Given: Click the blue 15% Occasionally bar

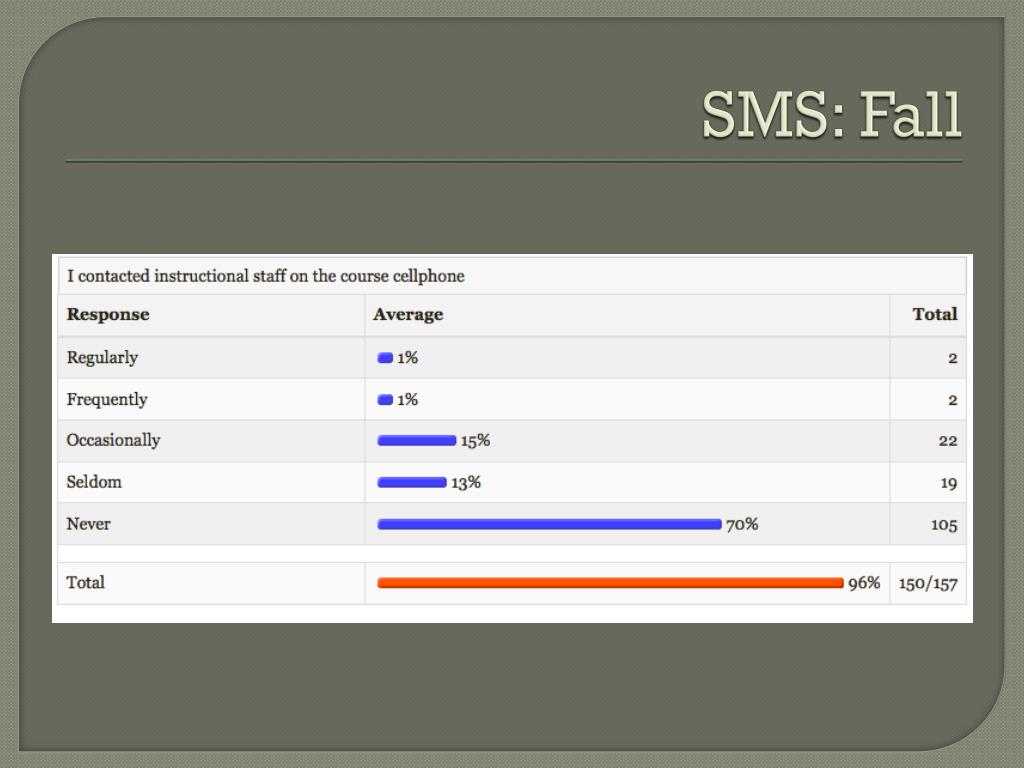Looking at the screenshot, I should tap(417, 441).
